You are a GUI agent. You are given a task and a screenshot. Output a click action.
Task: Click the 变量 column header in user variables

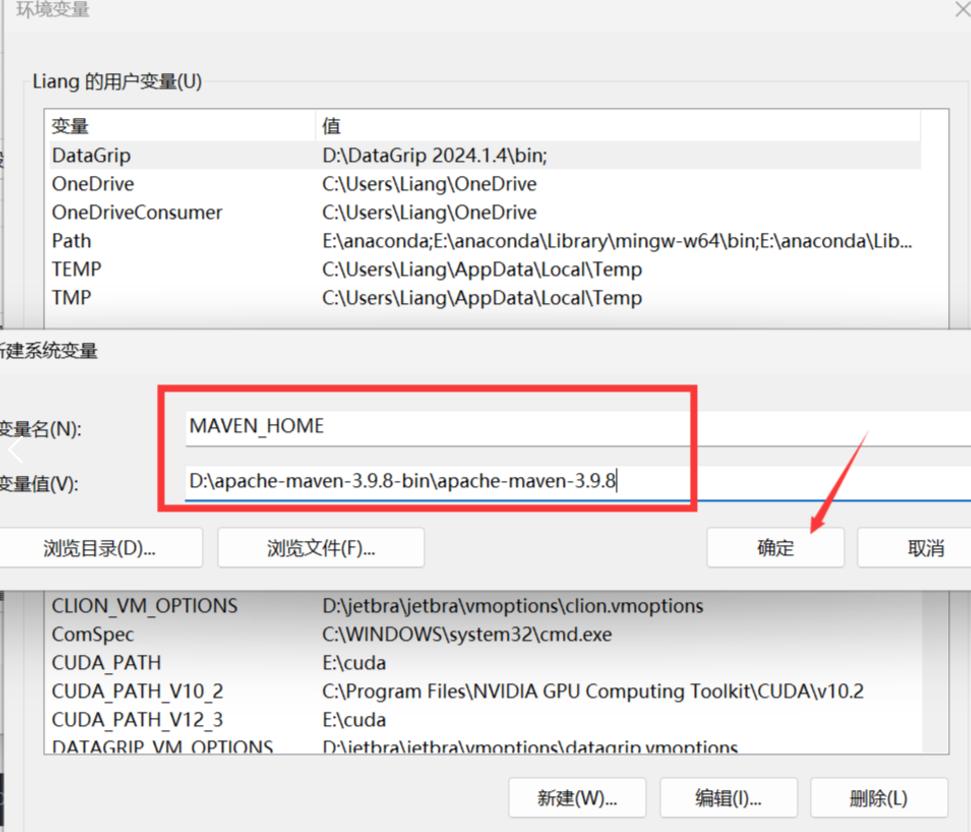[x=181, y=126]
